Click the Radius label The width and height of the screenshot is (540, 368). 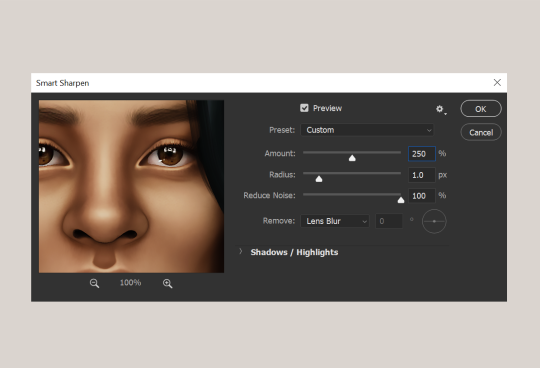click(x=282, y=175)
